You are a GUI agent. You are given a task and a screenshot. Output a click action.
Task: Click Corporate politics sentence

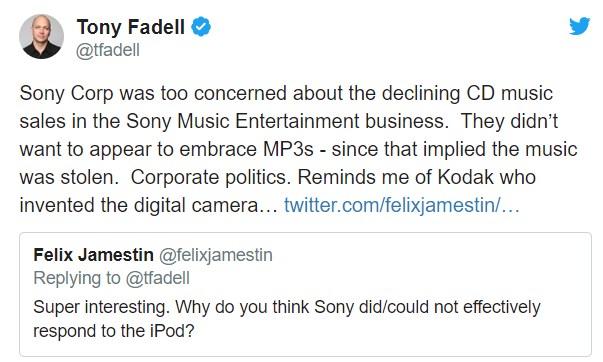pyautogui.click(x=208, y=177)
